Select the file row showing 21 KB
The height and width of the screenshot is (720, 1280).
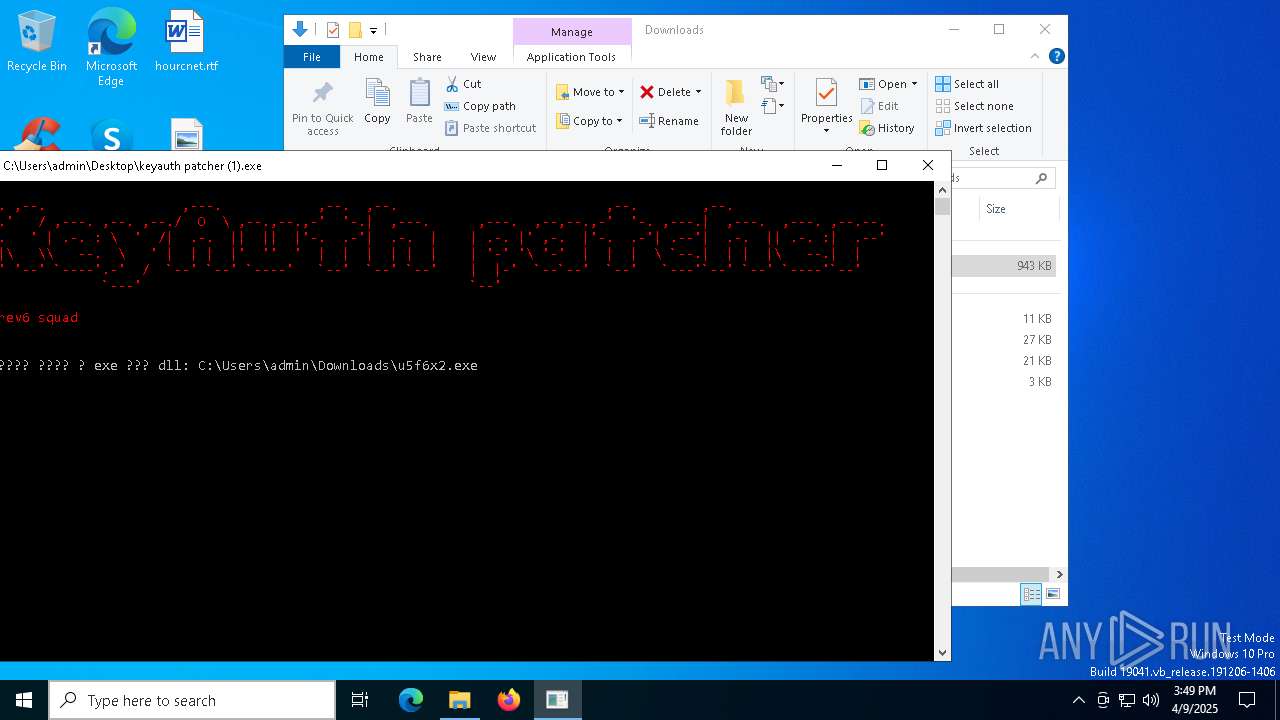tap(1003, 361)
